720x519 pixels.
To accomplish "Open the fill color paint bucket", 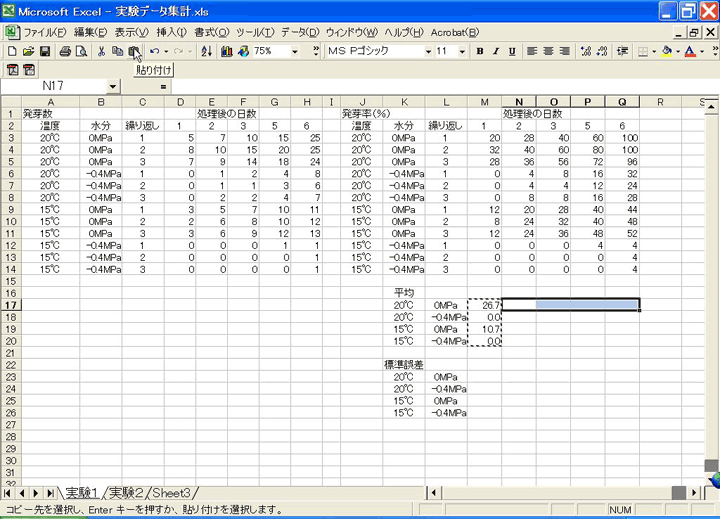I will pos(667,51).
